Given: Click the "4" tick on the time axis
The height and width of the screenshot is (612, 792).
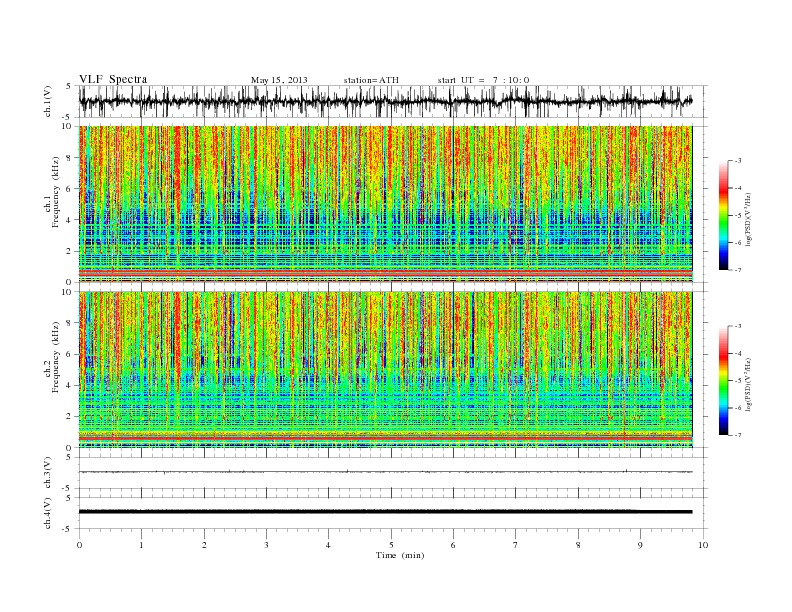Looking at the screenshot, I should [x=328, y=545].
